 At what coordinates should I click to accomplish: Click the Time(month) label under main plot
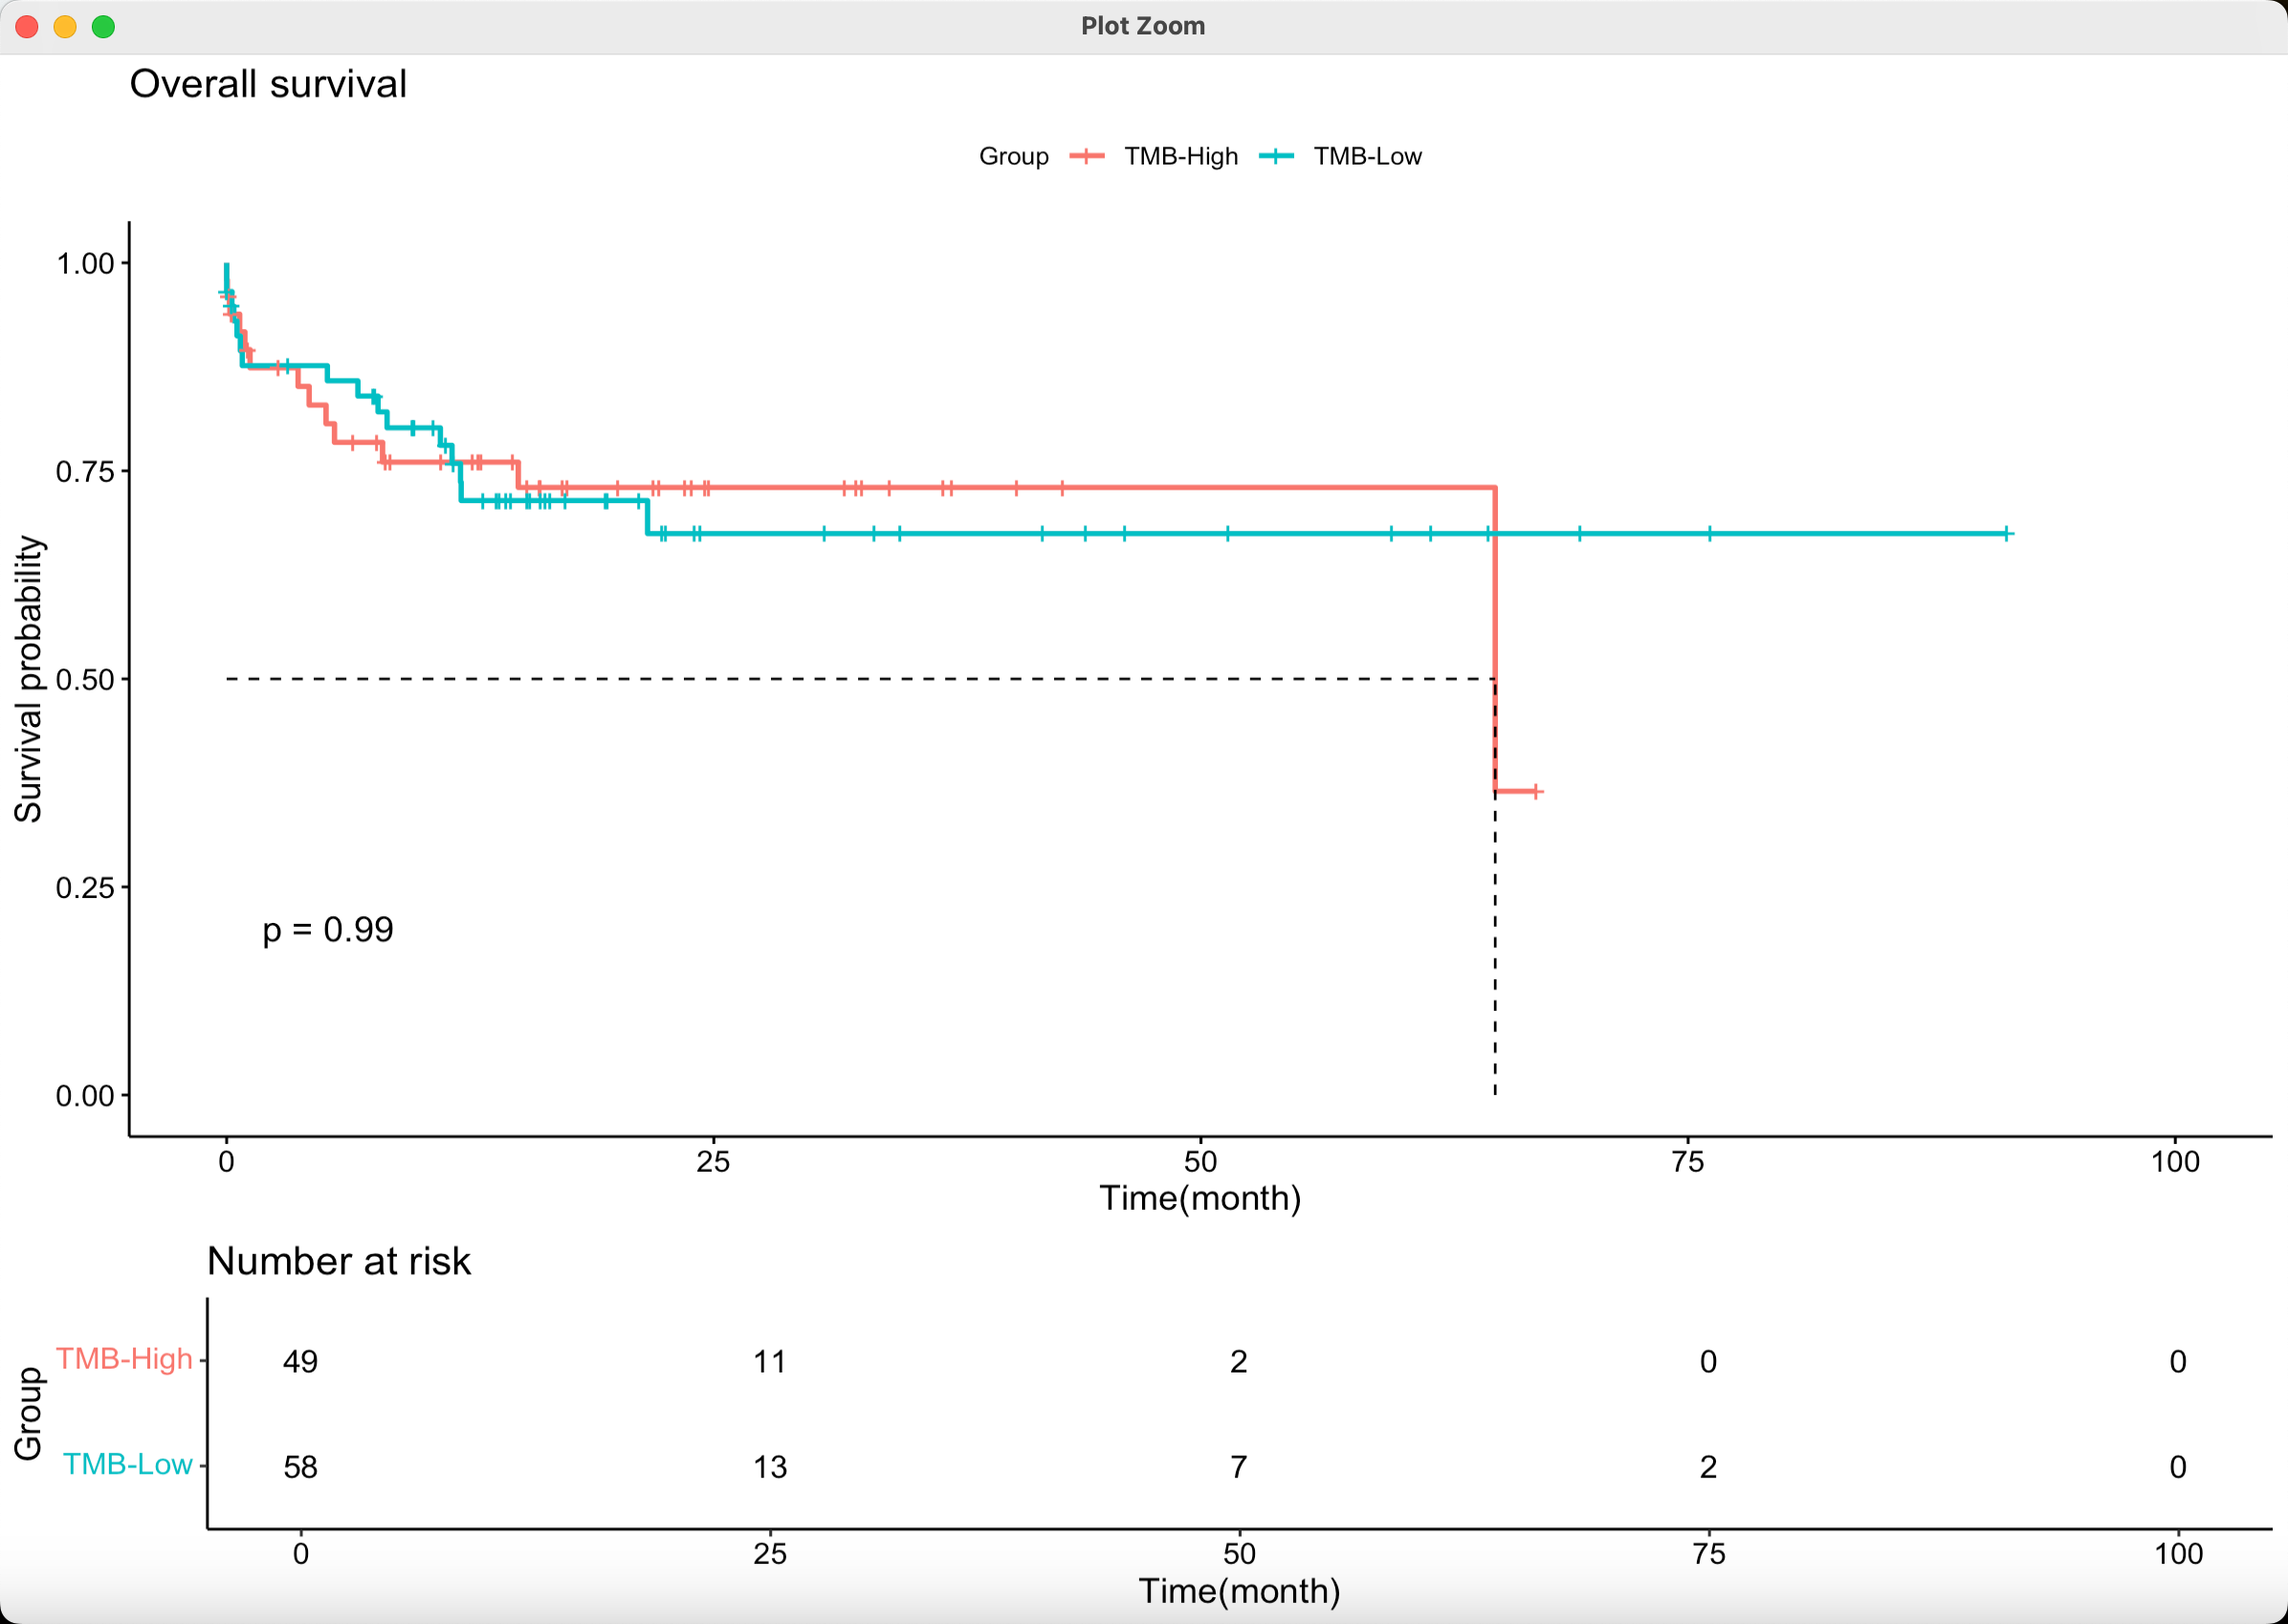[1199, 1198]
